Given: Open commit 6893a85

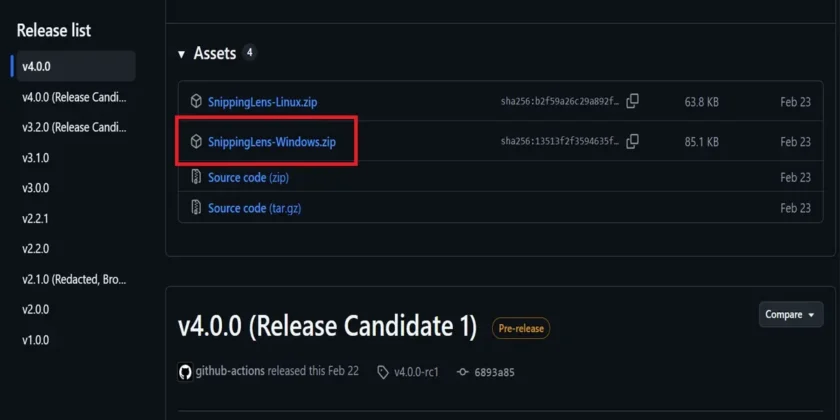Looking at the screenshot, I should (x=494, y=372).
